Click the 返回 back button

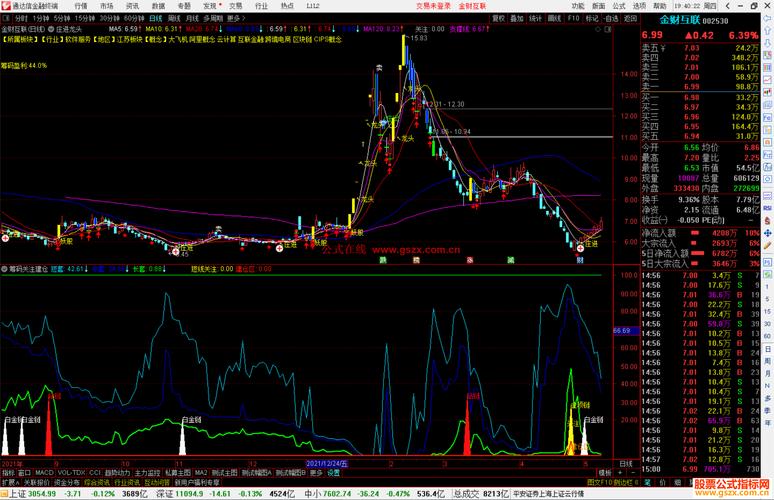point(630,18)
